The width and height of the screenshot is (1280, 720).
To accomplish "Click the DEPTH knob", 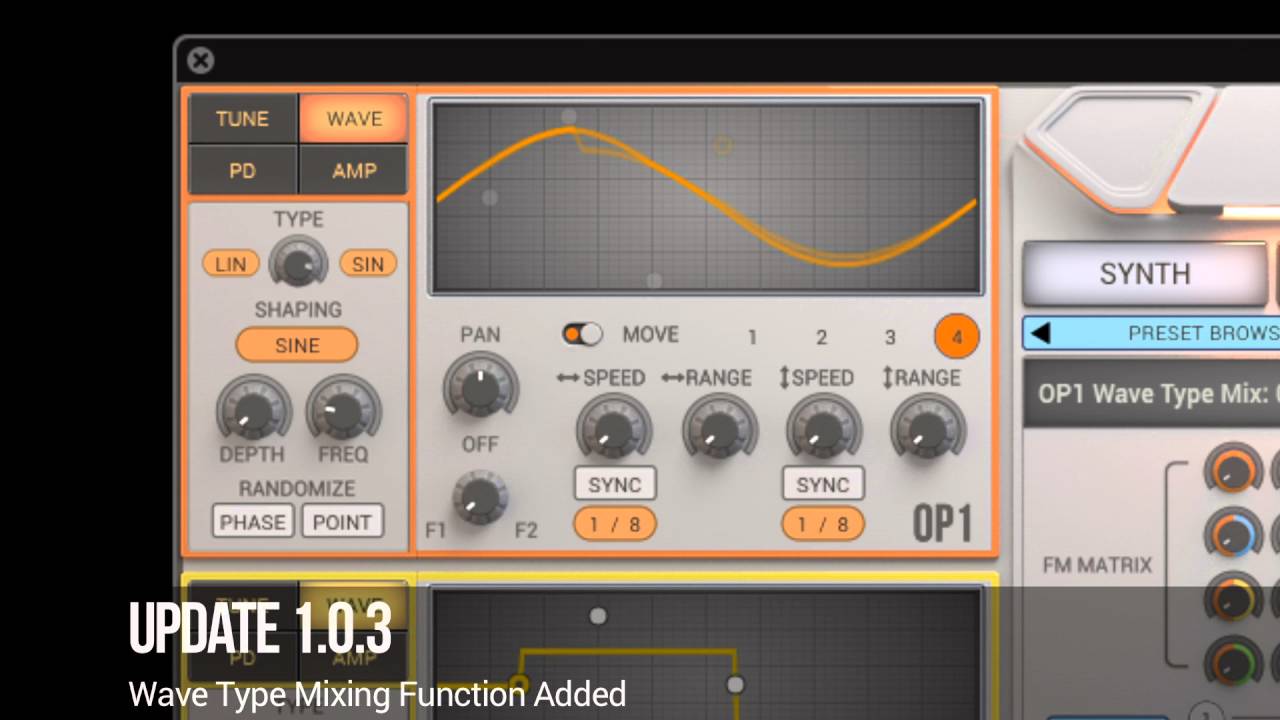I will (253, 410).
